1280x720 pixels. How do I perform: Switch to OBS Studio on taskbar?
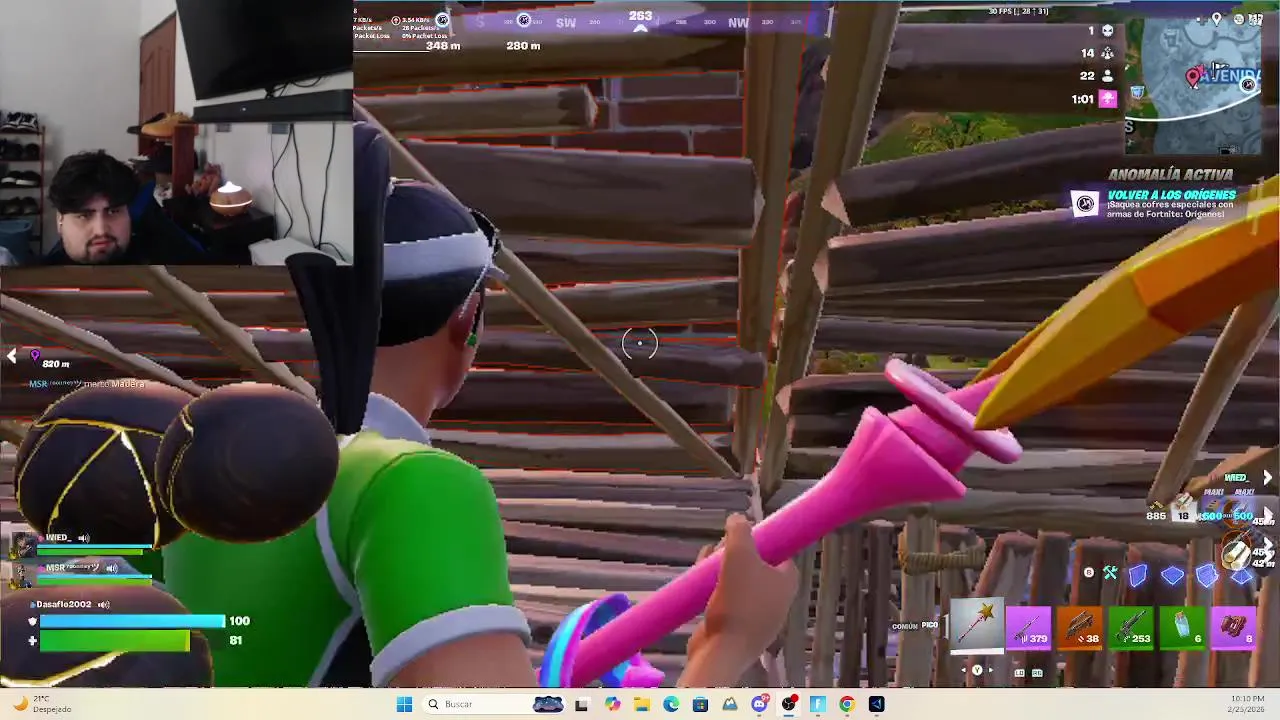pyautogui.click(x=789, y=704)
